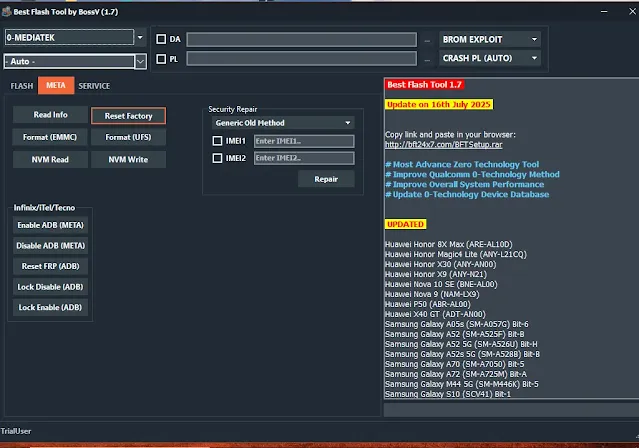Click the 0-MEDIATEK platform text field
The width and height of the screenshot is (639, 448).
point(70,38)
